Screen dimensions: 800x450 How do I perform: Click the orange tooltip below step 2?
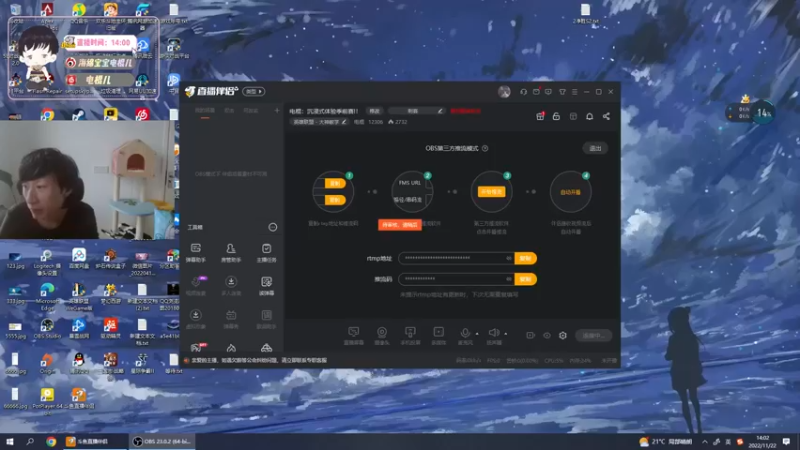coord(399,225)
